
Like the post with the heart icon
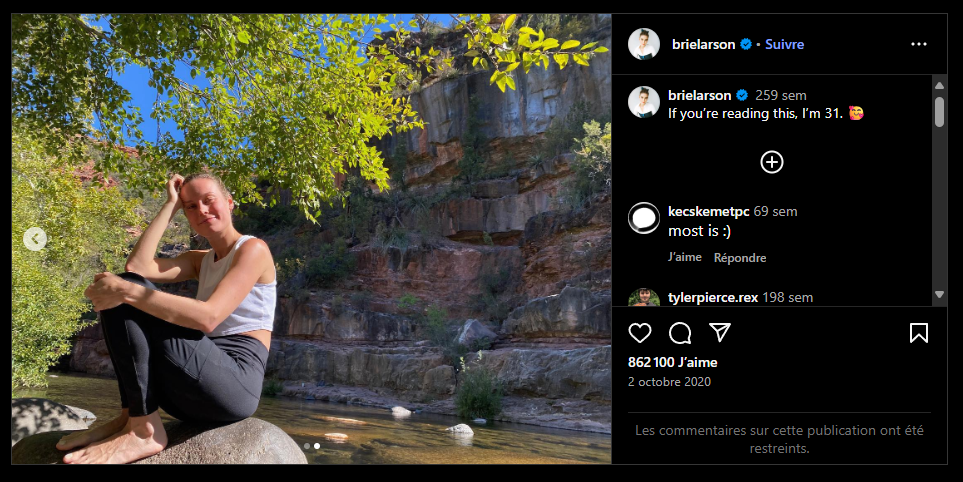(x=640, y=333)
